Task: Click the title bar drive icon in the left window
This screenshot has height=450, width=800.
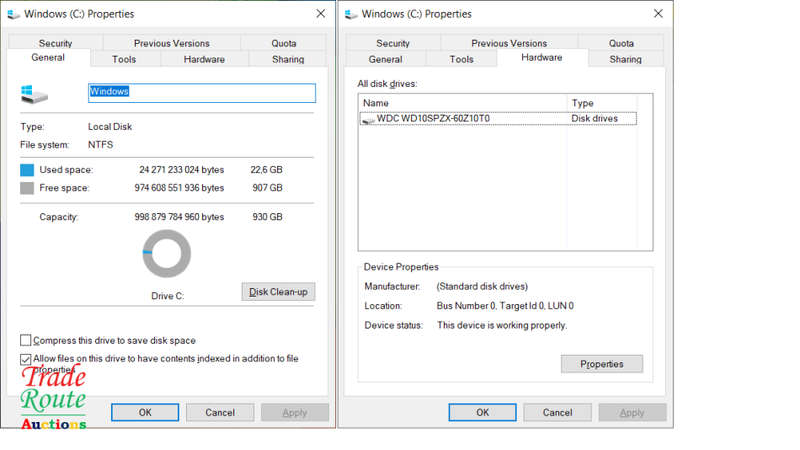Action: [14, 14]
